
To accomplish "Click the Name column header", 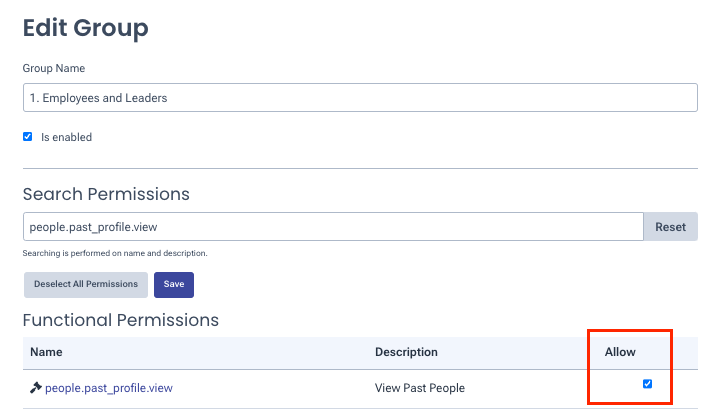I will [46, 352].
